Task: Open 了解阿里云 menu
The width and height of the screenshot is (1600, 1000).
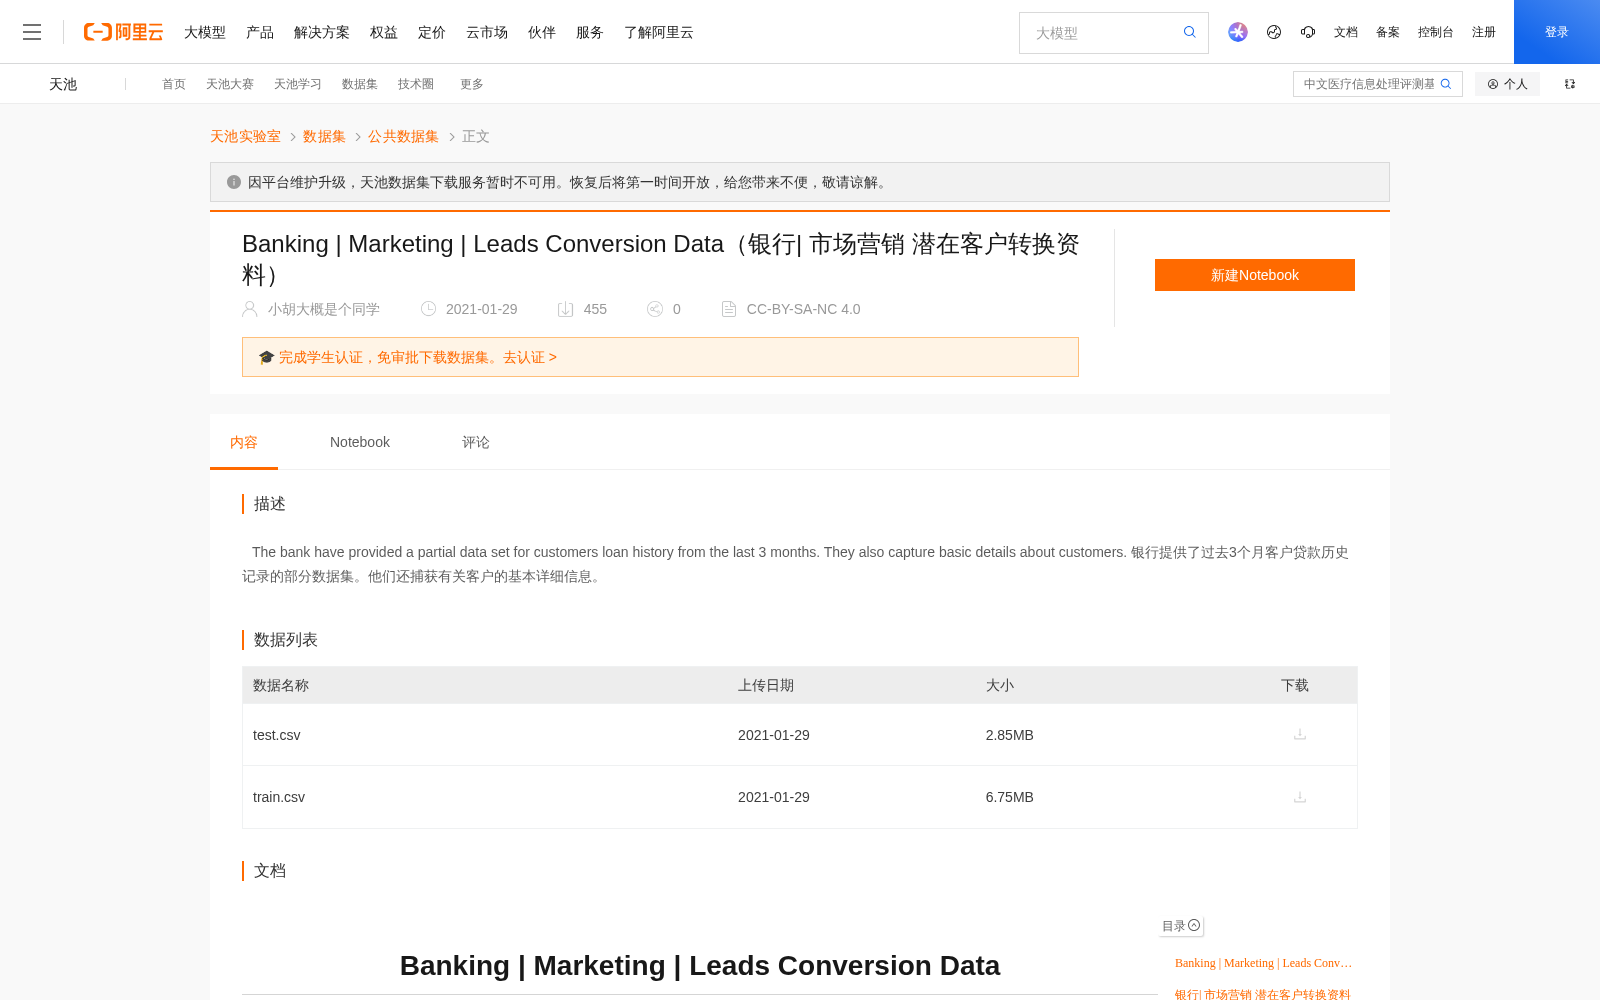Action: (x=659, y=32)
